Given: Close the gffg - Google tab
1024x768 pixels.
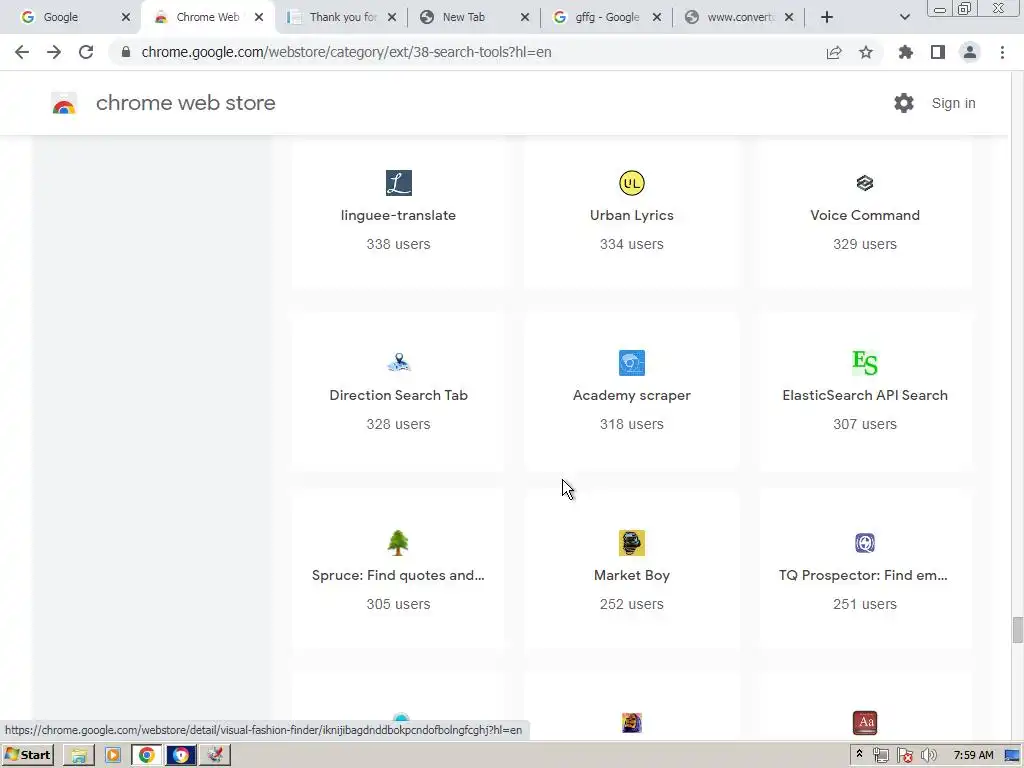Looking at the screenshot, I should pos(657,17).
